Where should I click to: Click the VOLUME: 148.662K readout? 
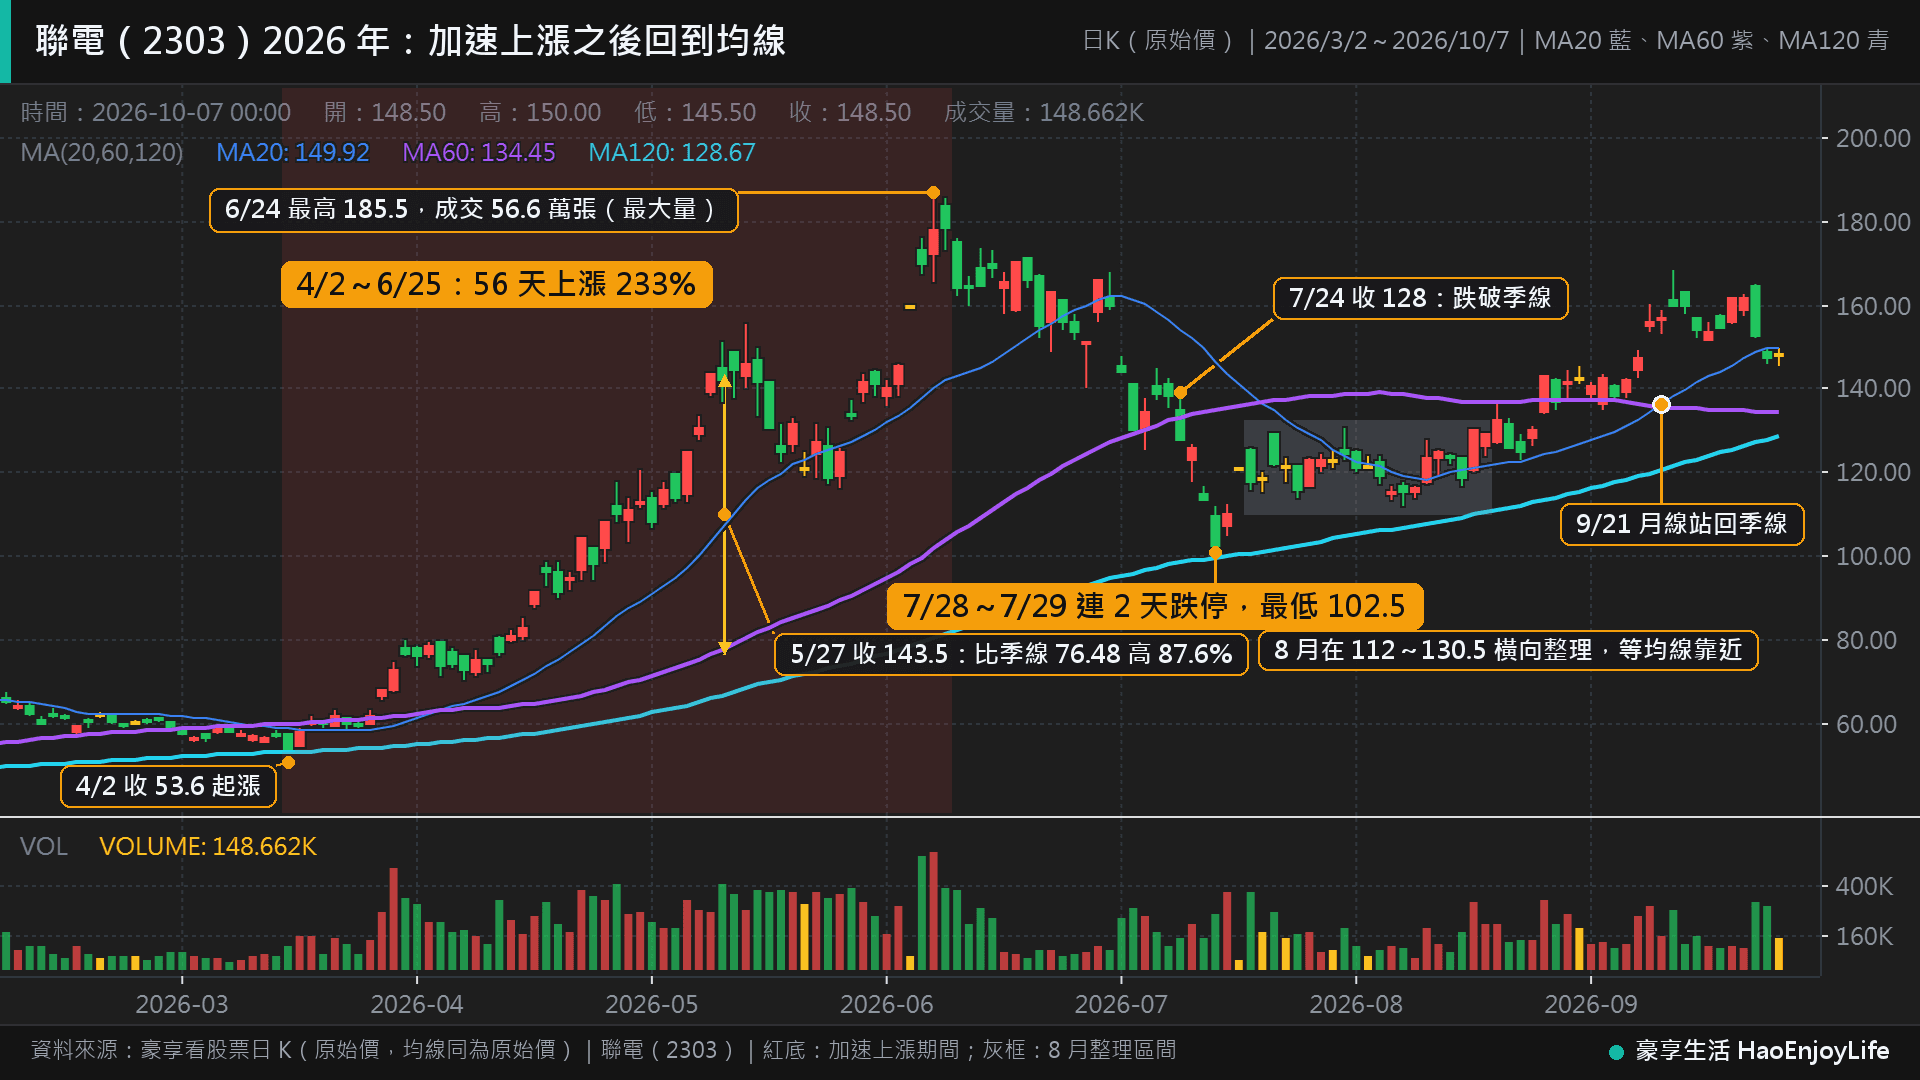pos(208,846)
